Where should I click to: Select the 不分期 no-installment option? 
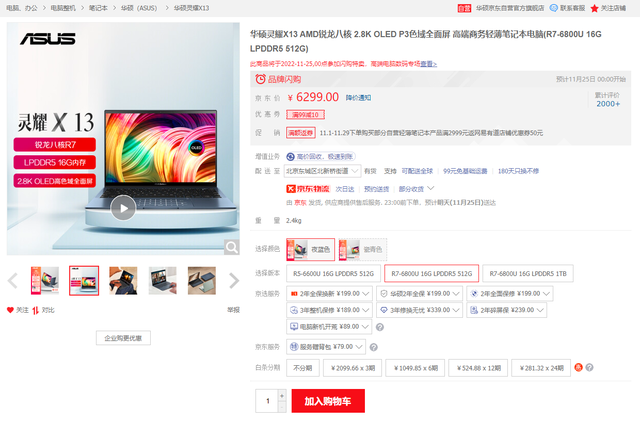302,368
